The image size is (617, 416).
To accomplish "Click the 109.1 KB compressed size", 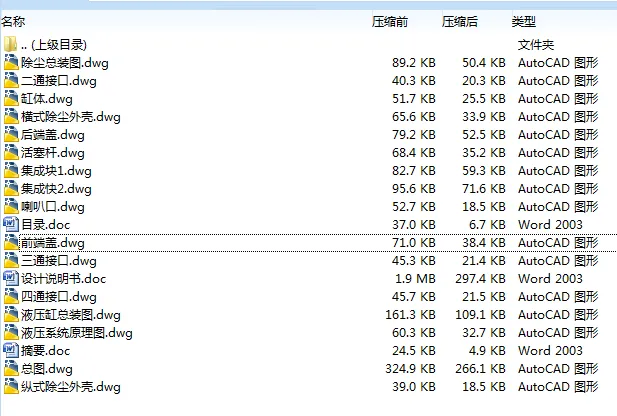I will point(480,314).
